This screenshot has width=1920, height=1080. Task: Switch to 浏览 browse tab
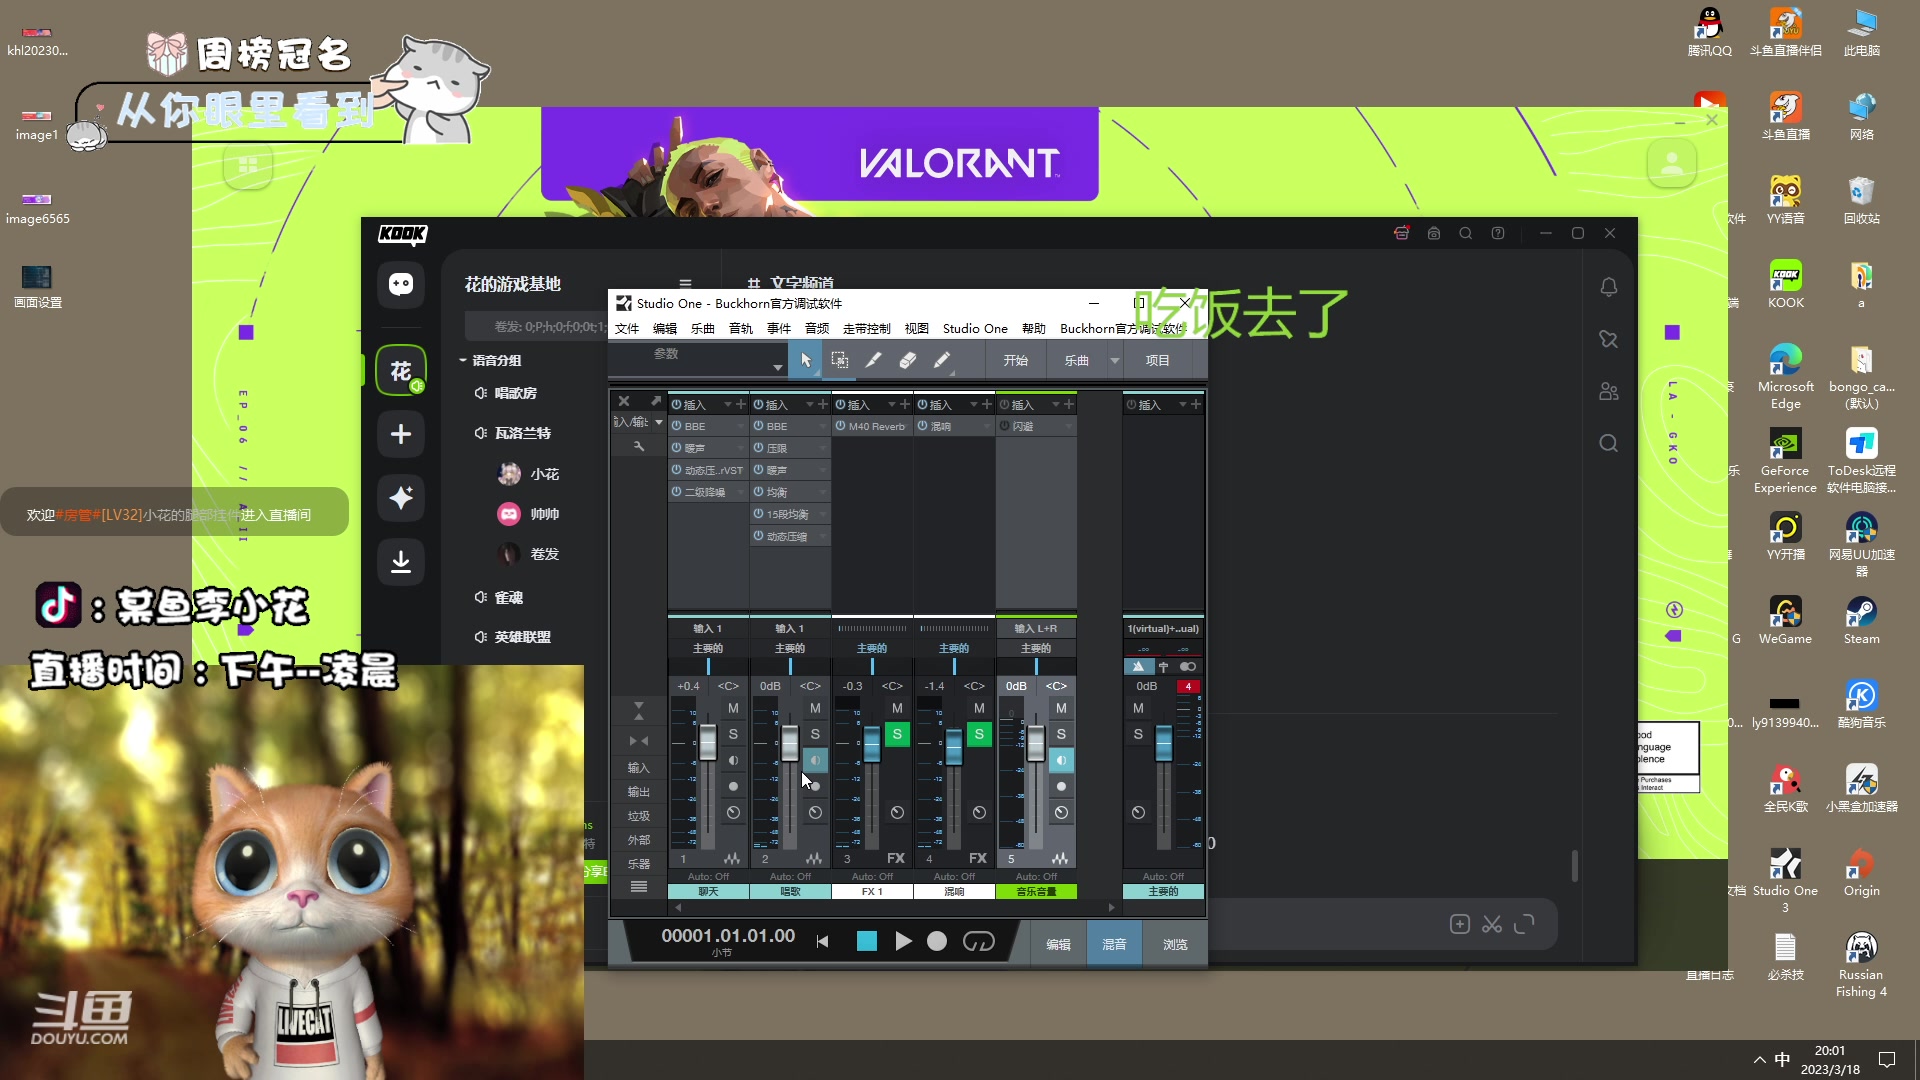click(1175, 945)
